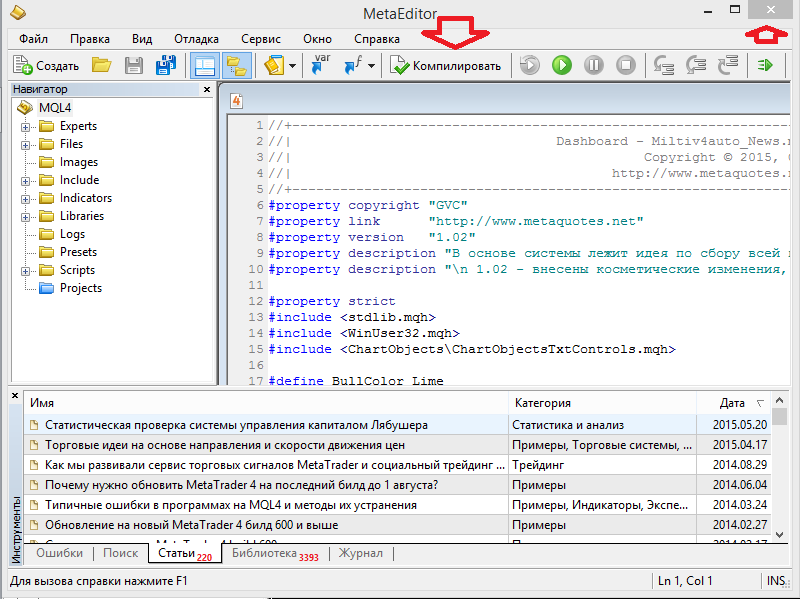Click the function list f icon

click(x=353, y=65)
